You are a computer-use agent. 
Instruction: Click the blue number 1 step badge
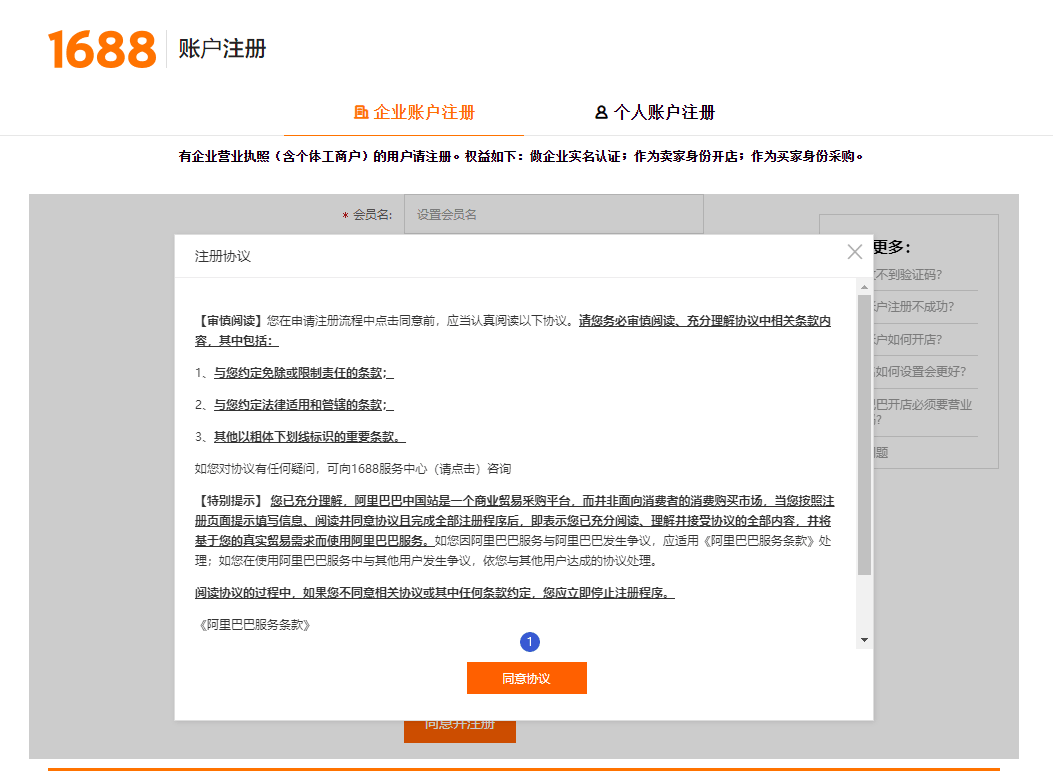(530, 642)
